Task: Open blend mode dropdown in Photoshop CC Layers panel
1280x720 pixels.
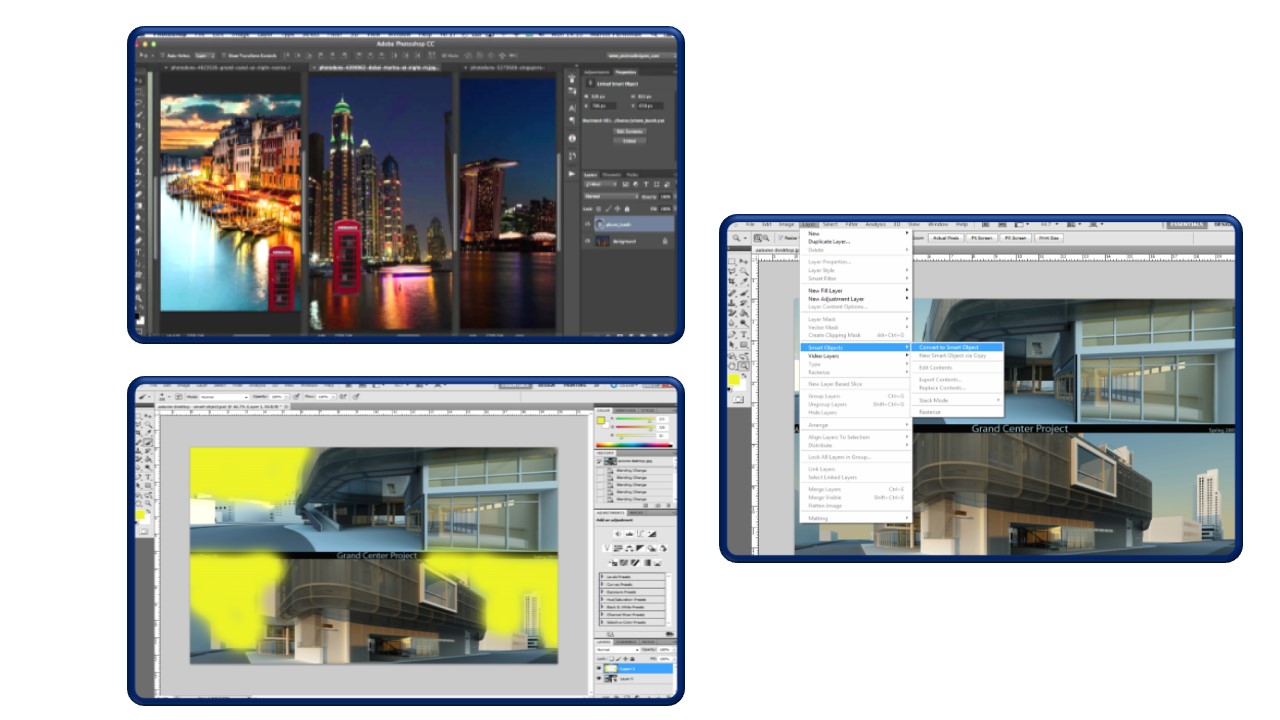Action: 611,196
